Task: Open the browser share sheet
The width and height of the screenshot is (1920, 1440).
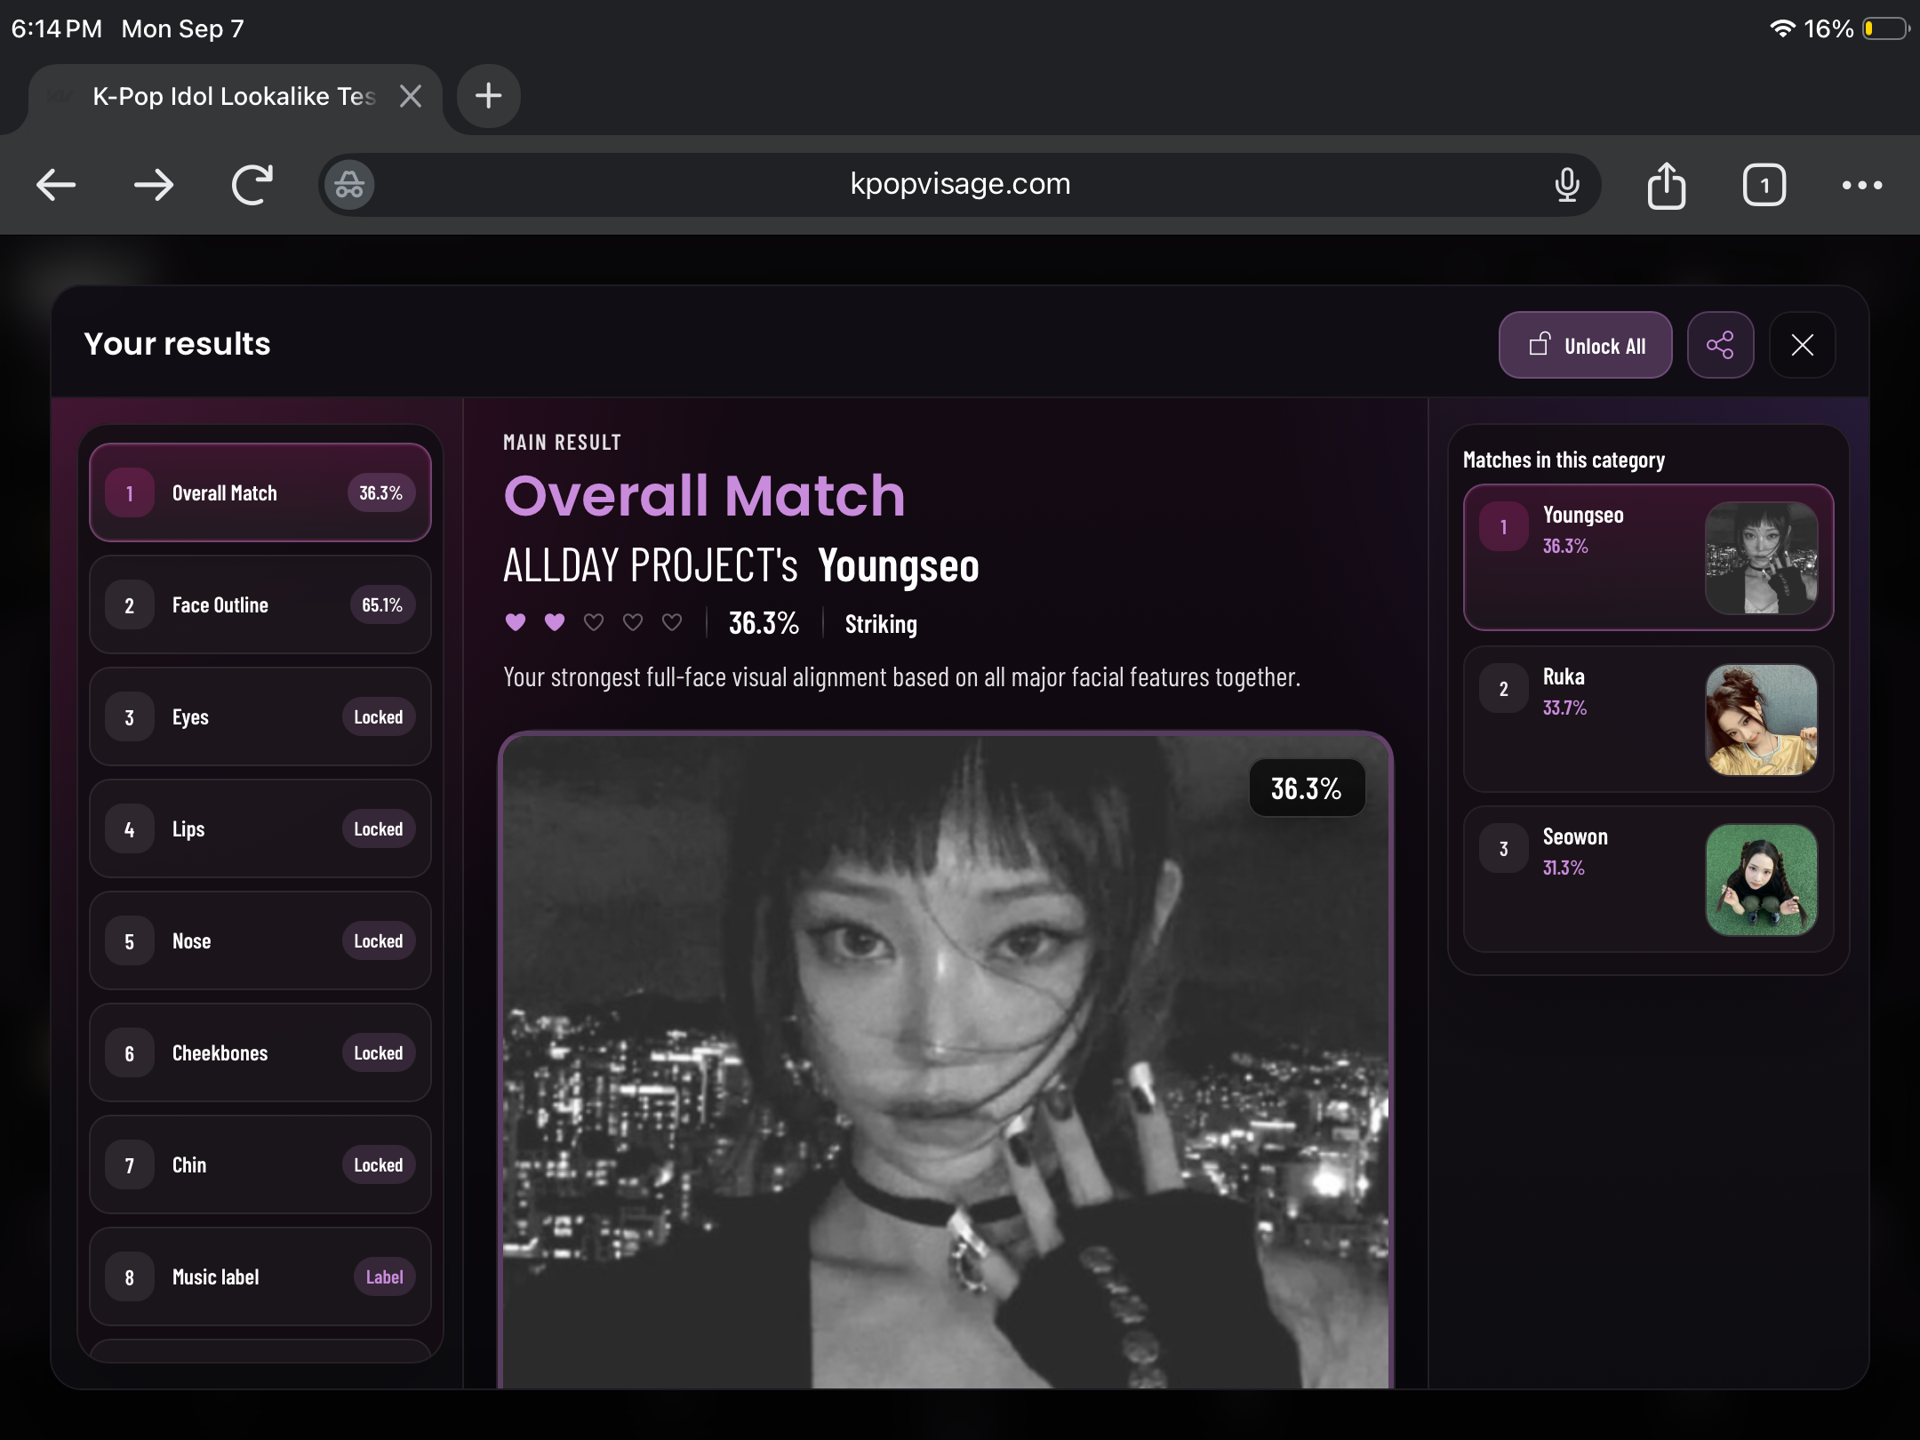Action: [x=1666, y=185]
